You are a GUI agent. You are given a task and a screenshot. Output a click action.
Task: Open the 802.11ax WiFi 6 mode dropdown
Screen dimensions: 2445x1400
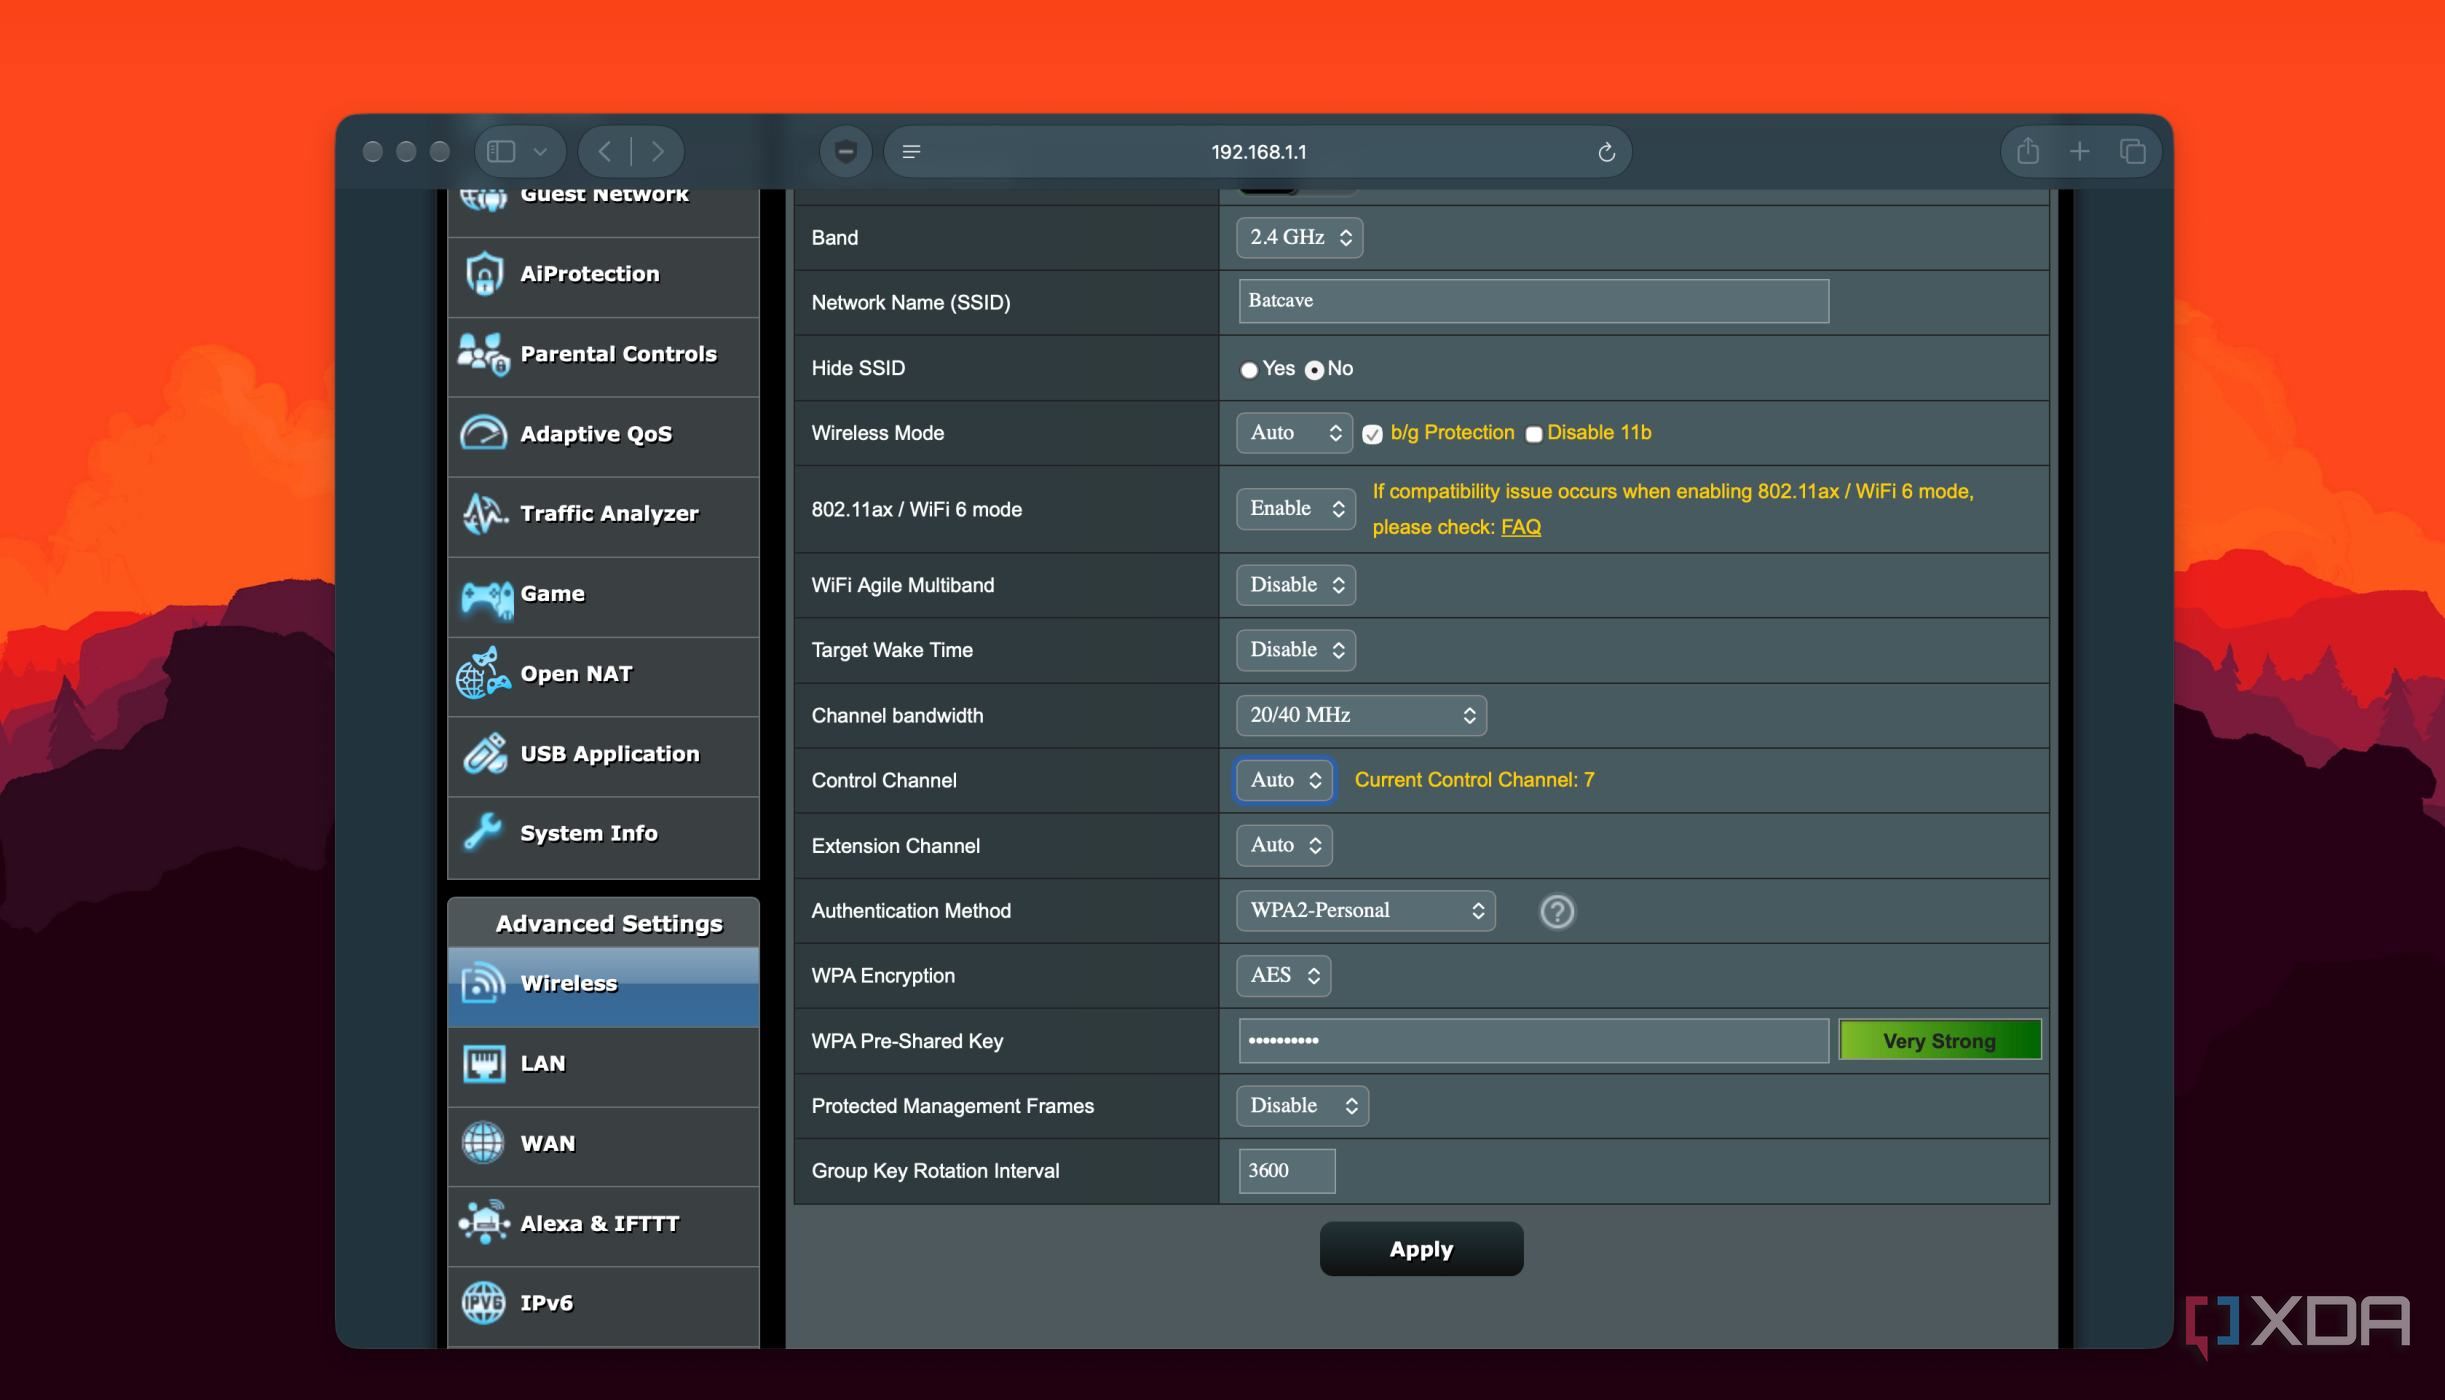click(x=1296, y=509)
